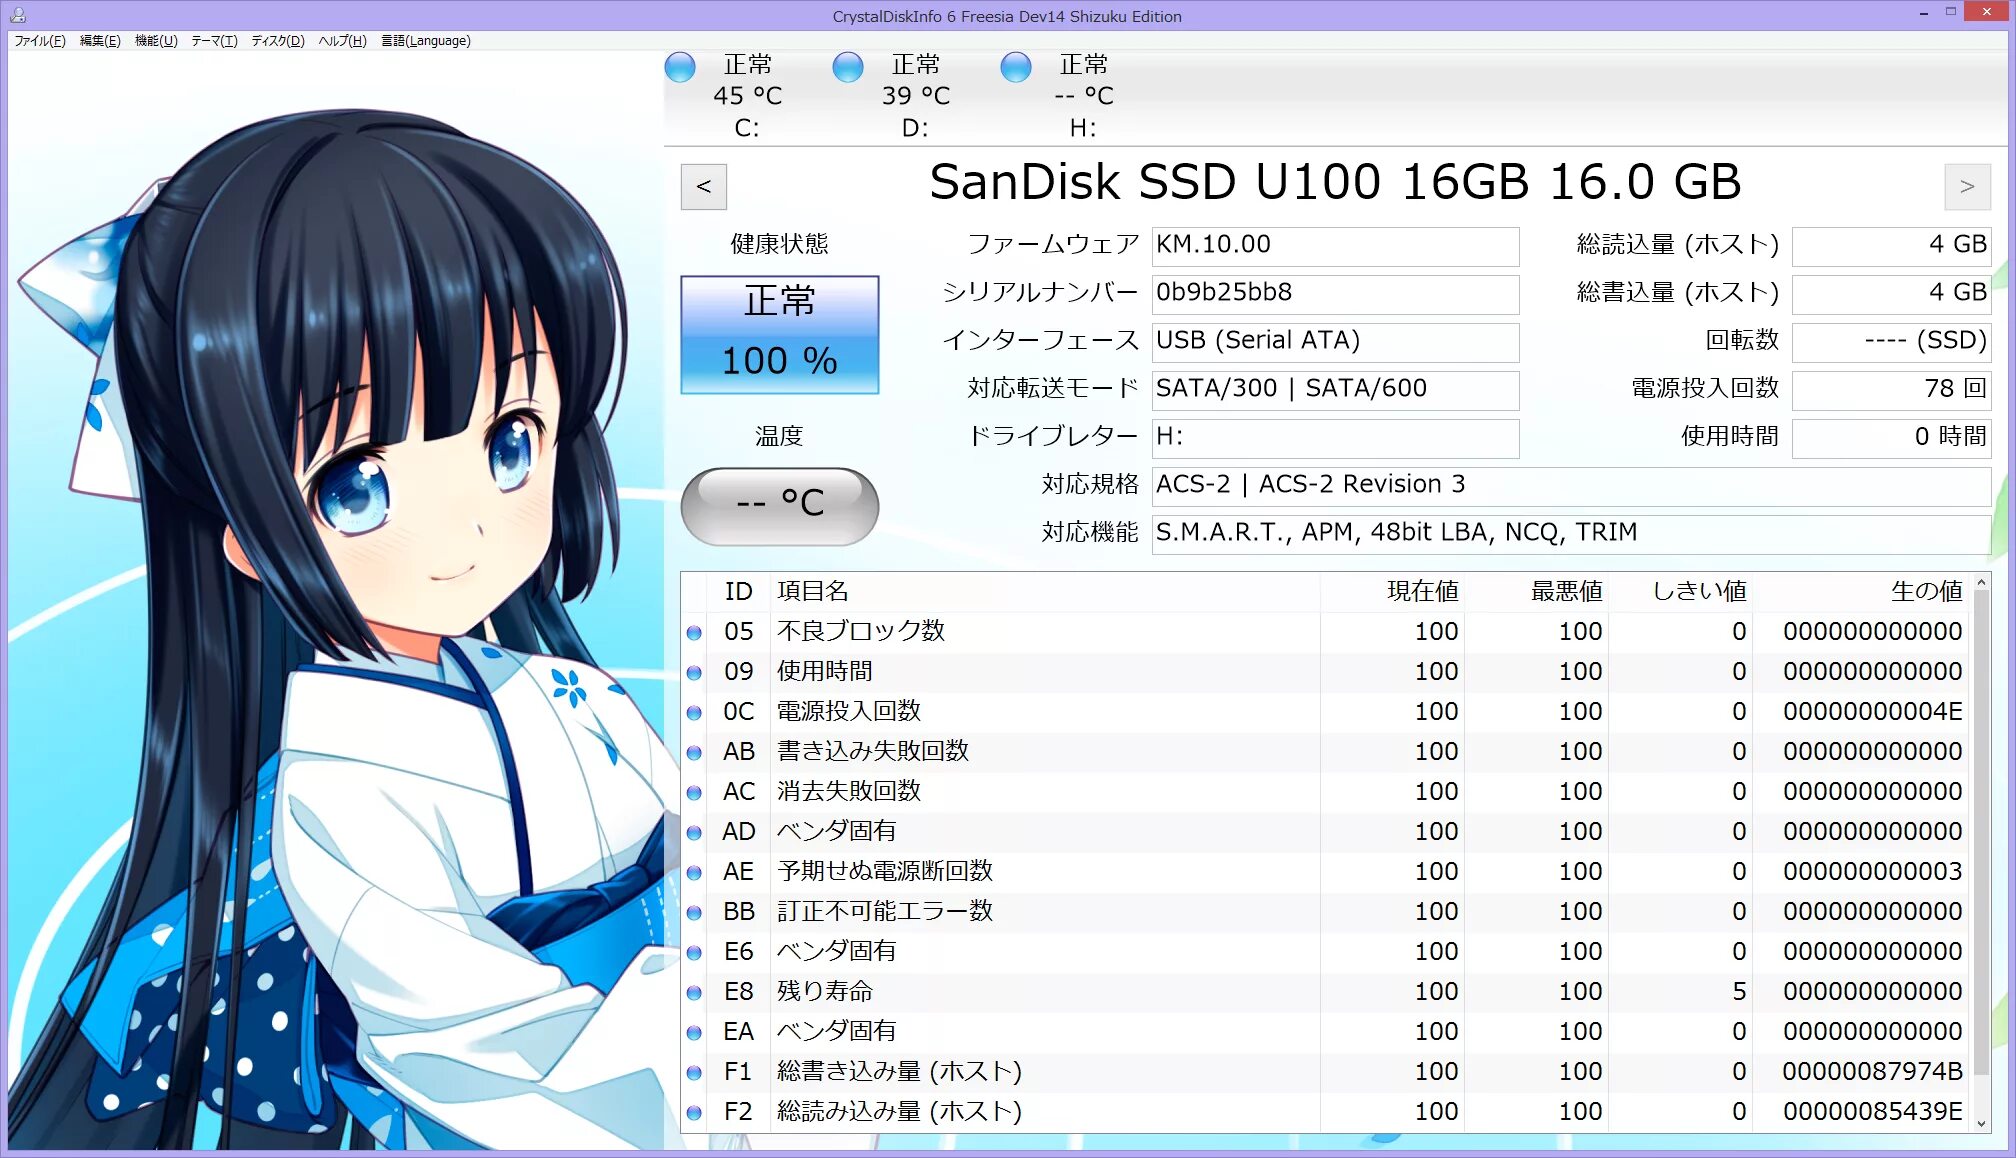Select the 残り寿命 row
Screen dimensions: 2016x1158
click(1326, 992)
